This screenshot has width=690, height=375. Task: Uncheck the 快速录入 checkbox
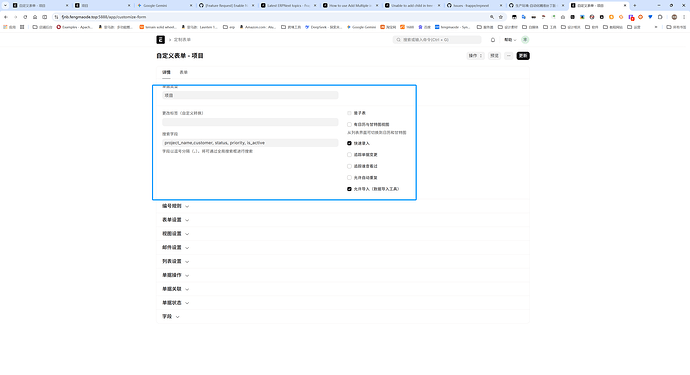pos(349,143)
